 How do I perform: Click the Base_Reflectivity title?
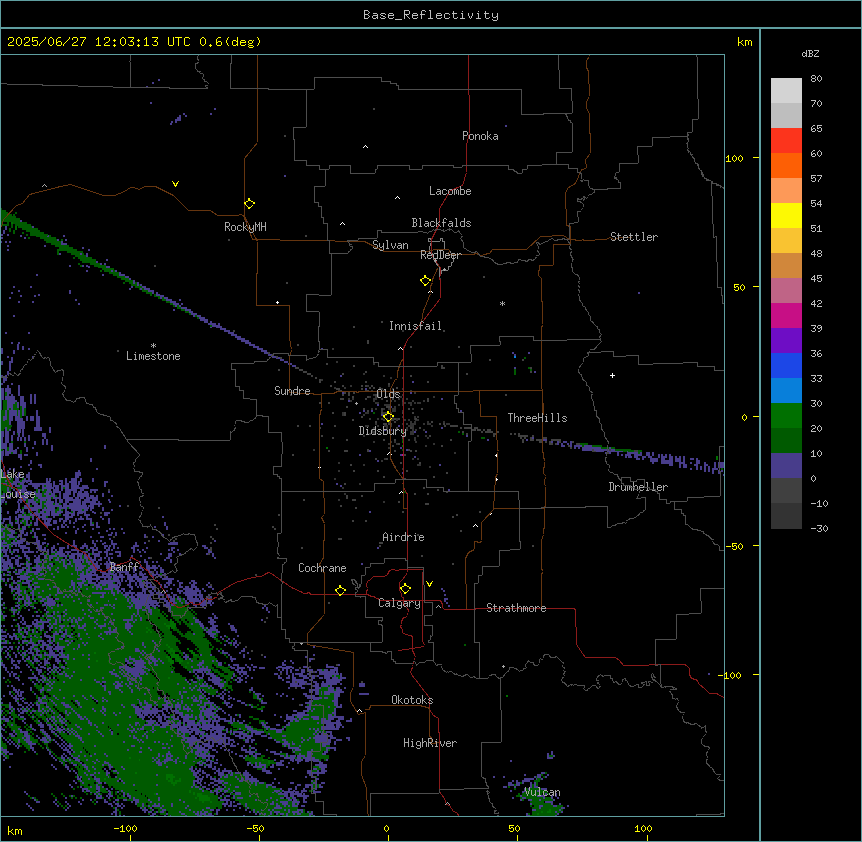[431, 15]
